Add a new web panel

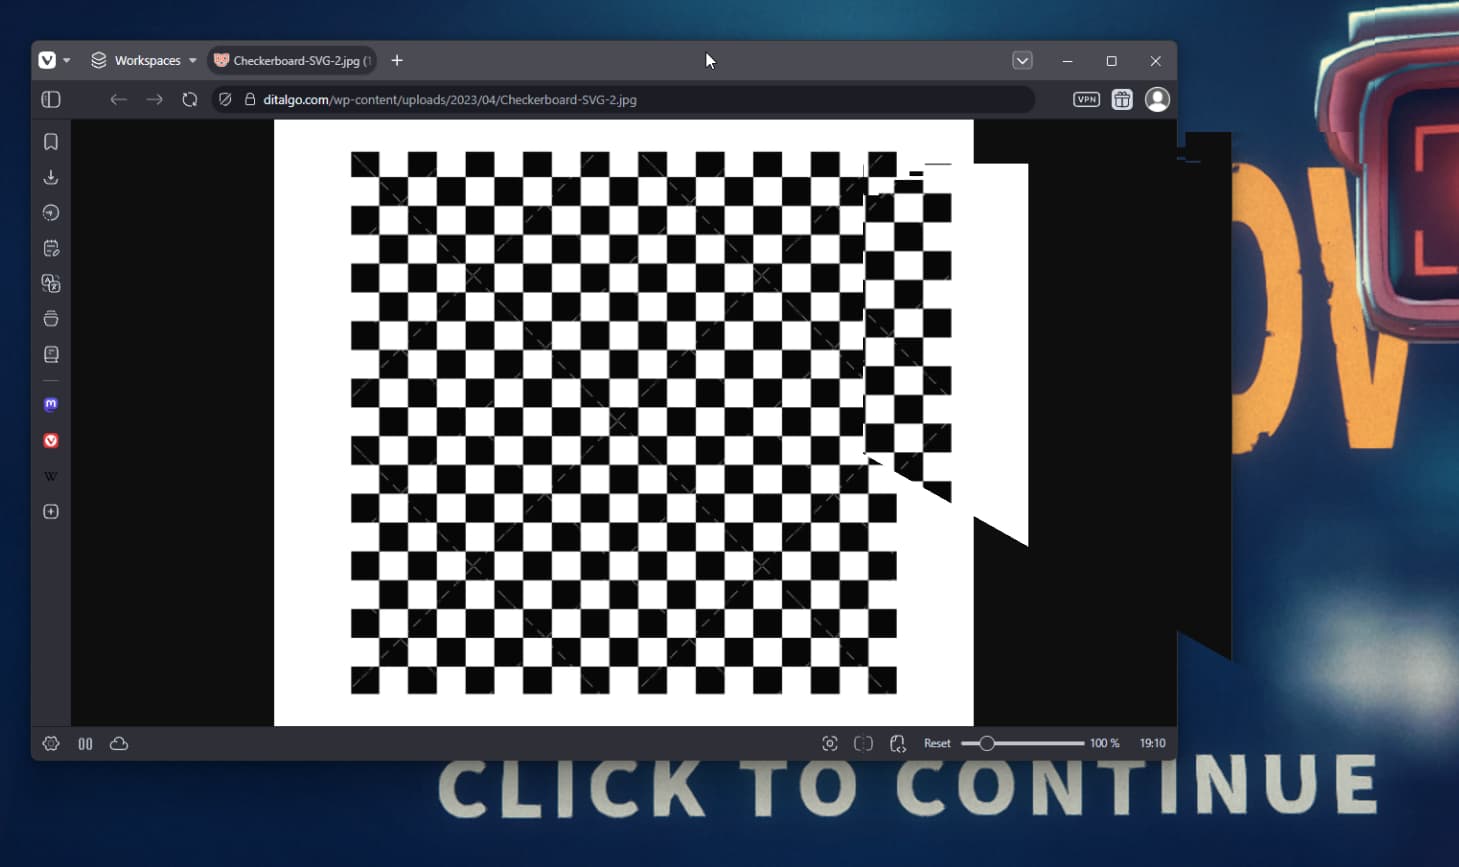tap(51, 512)
